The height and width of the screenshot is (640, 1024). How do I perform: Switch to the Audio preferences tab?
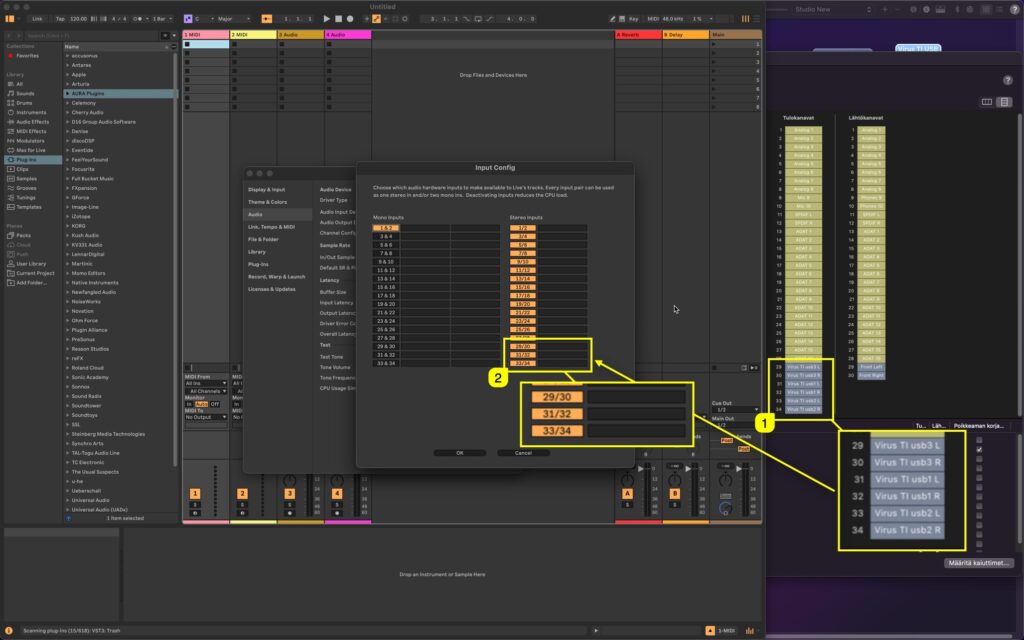point(258,212)
